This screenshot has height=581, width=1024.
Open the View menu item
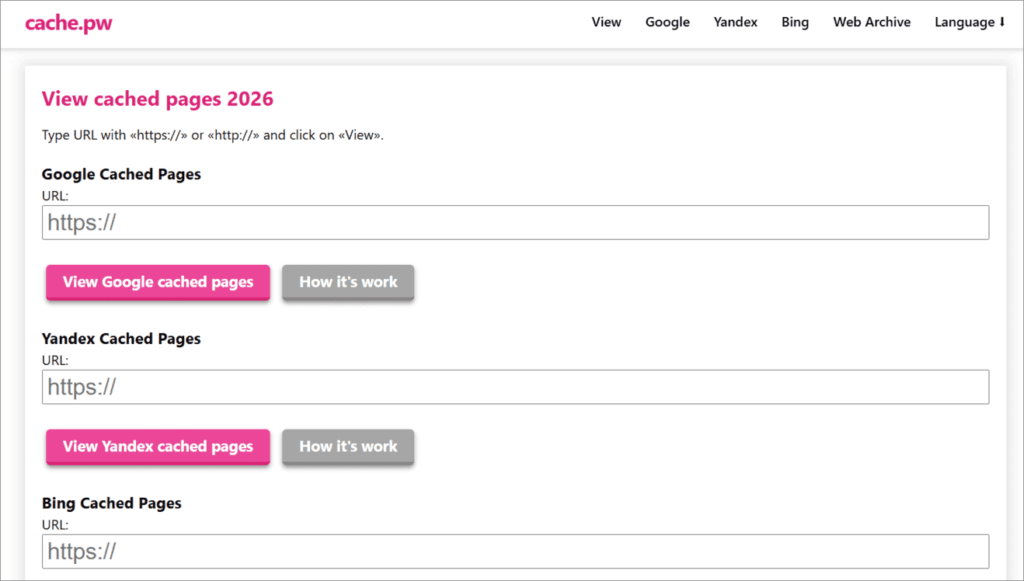(x=606, y=22)
